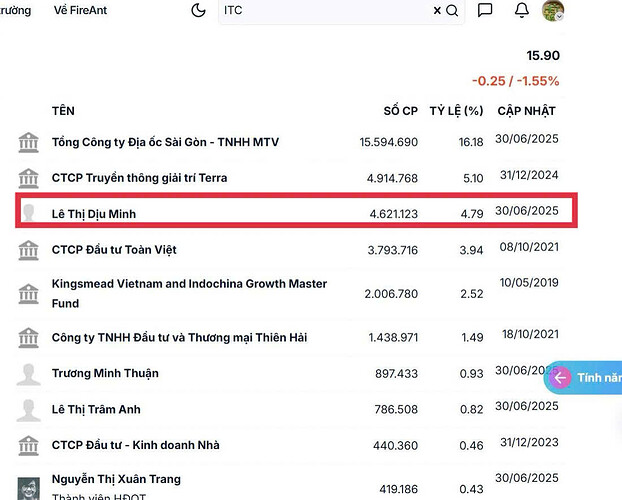This screenshot has width=622, height=500.
Task: Click the institution icon beside CTCP Truyền thông giải trí Terra
Action: [29, 178]
